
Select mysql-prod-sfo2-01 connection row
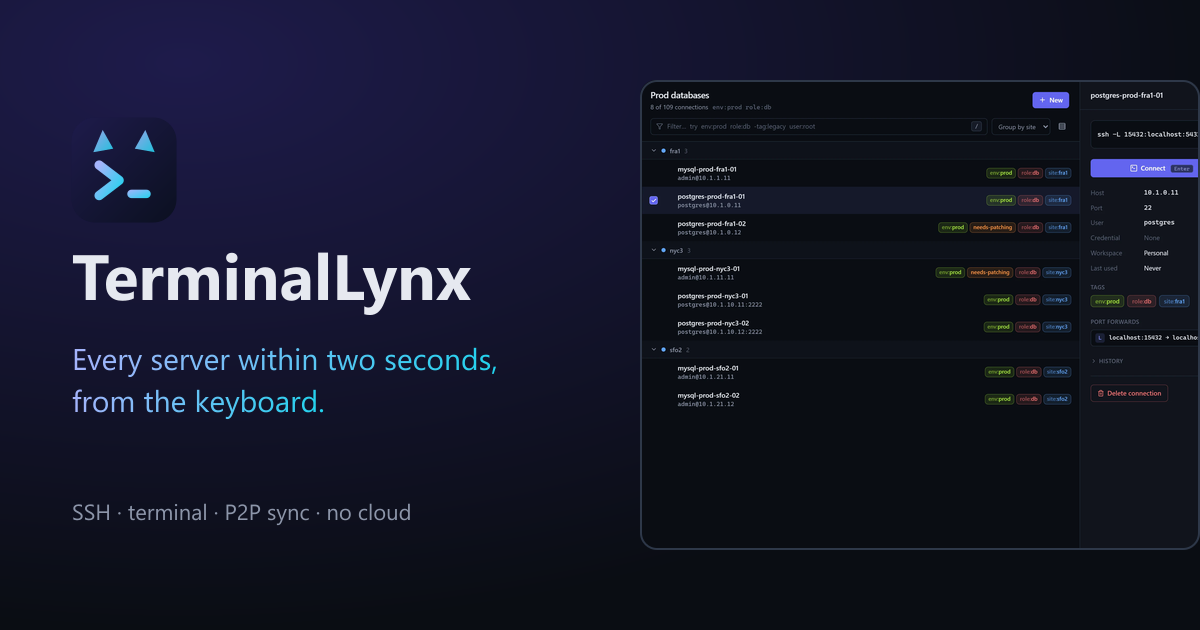[x=860, y=372]
